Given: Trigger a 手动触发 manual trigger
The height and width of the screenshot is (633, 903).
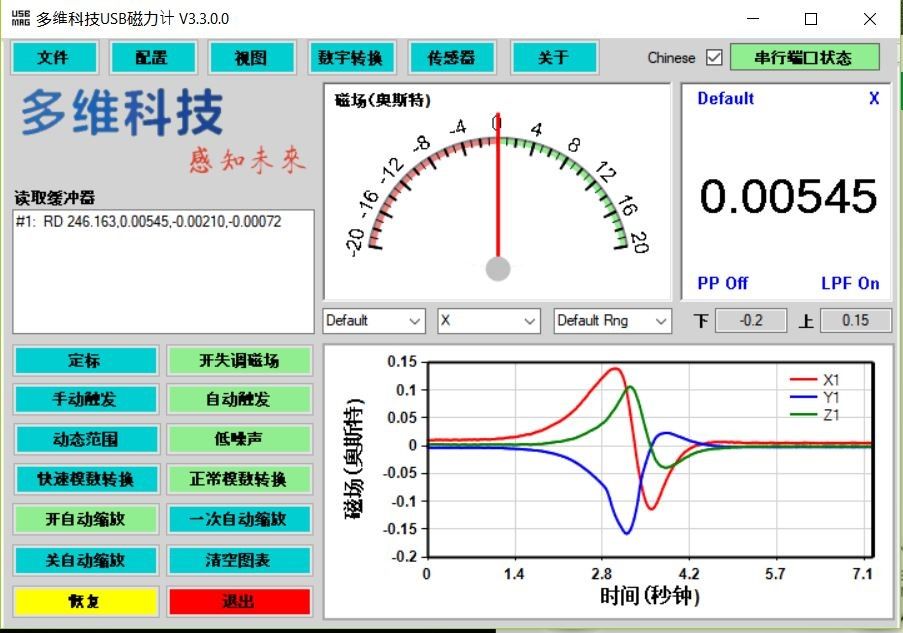Looking at the screenshot, I should pos(85,399).
